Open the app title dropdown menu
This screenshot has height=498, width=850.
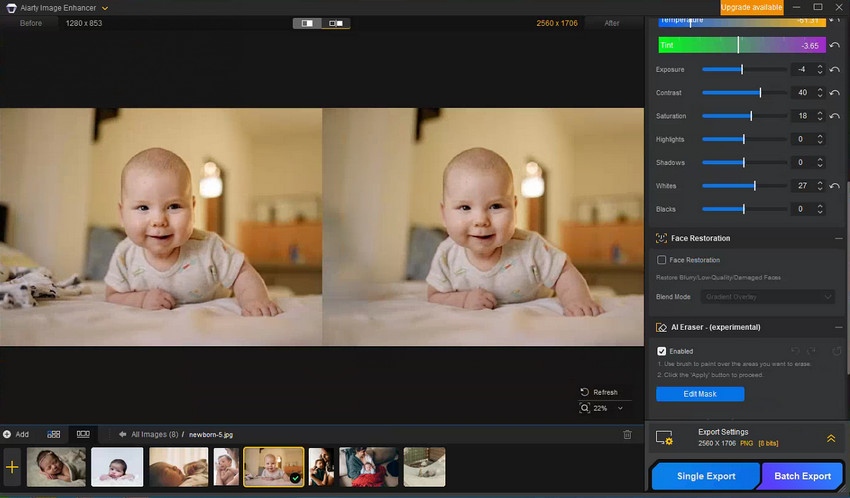pyautogui.click(x=105, y=7)
